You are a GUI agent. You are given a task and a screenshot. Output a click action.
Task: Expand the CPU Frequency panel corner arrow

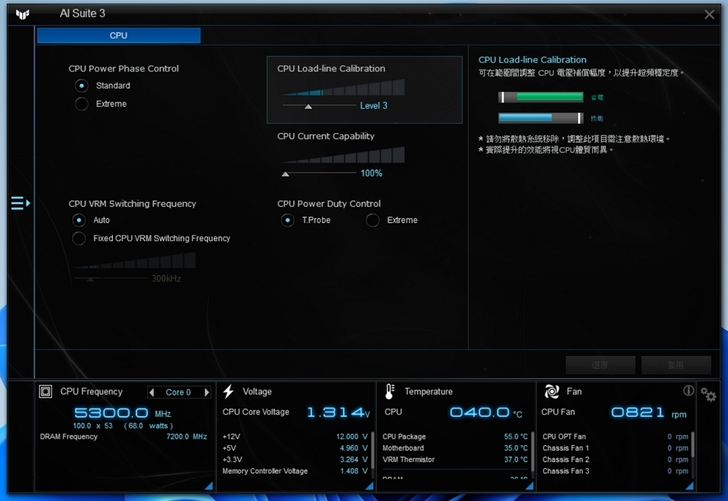pyautogui.click(x=208, y=486)
